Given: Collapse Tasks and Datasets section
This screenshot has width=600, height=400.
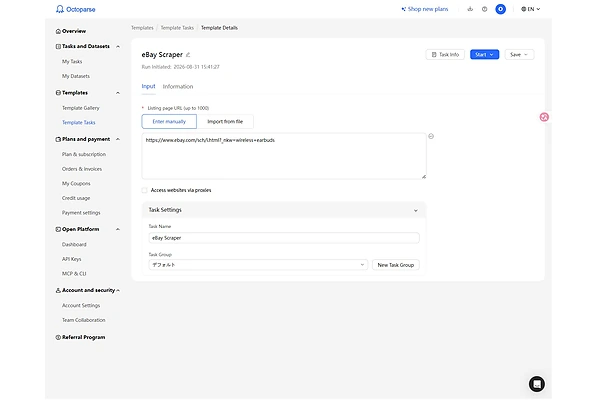Looking at the screenshot, I should click(118, 47).
